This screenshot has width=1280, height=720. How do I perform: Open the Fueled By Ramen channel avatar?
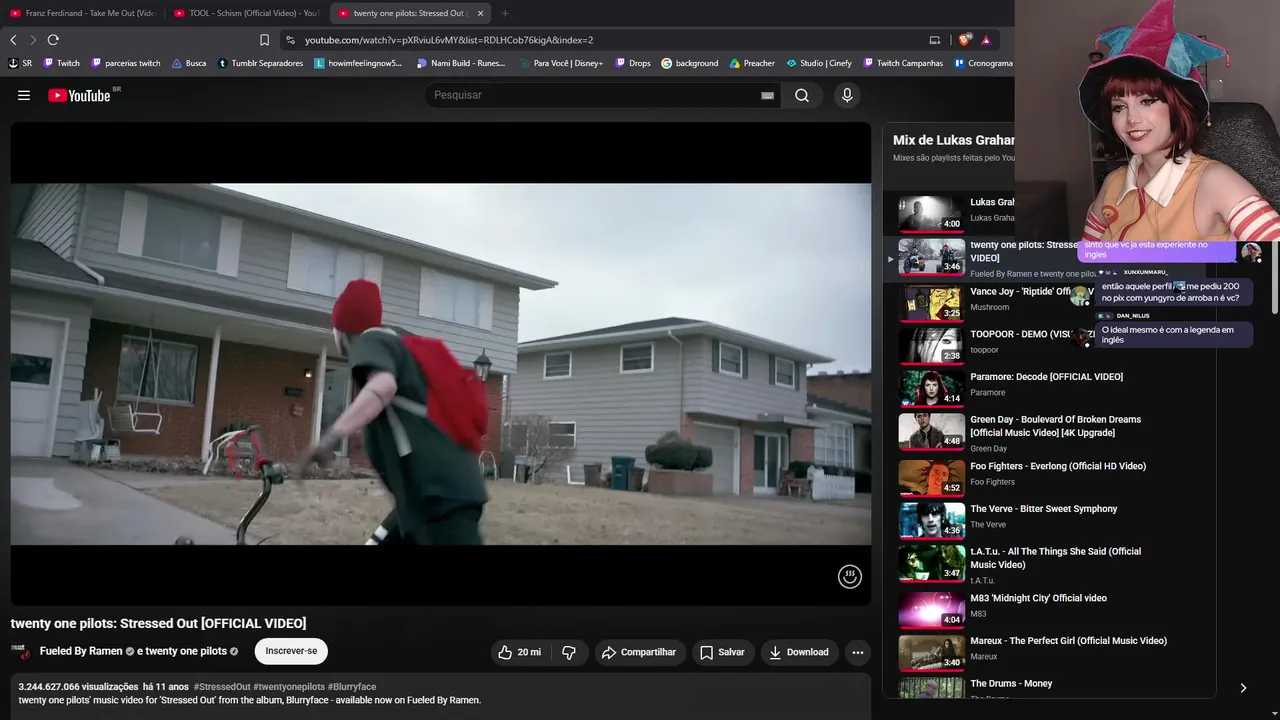(x=20, y=651)
